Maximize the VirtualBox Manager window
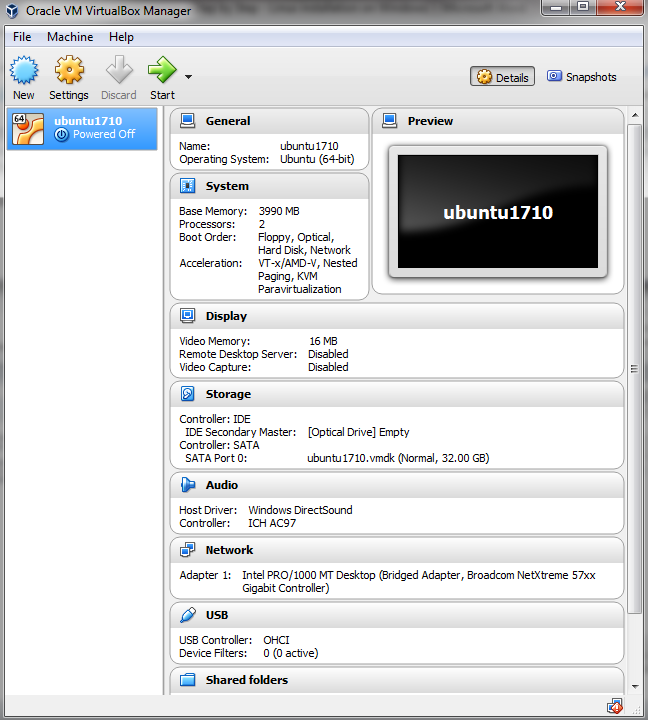Viewport: 648px width, 720px height. pos(583,7)
